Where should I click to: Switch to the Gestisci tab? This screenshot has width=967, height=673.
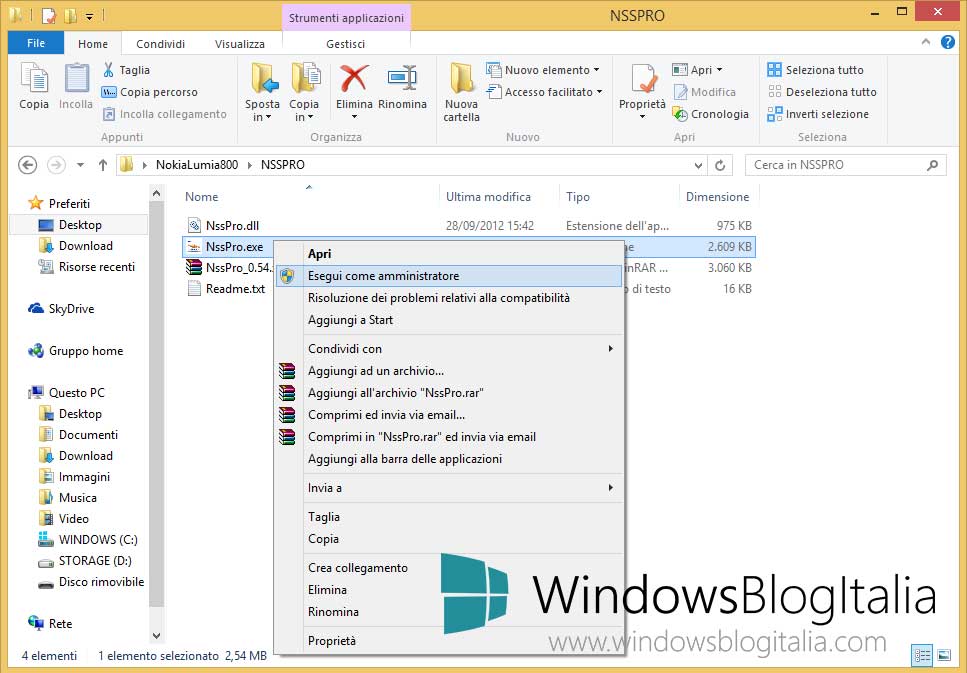pos(345,44)
